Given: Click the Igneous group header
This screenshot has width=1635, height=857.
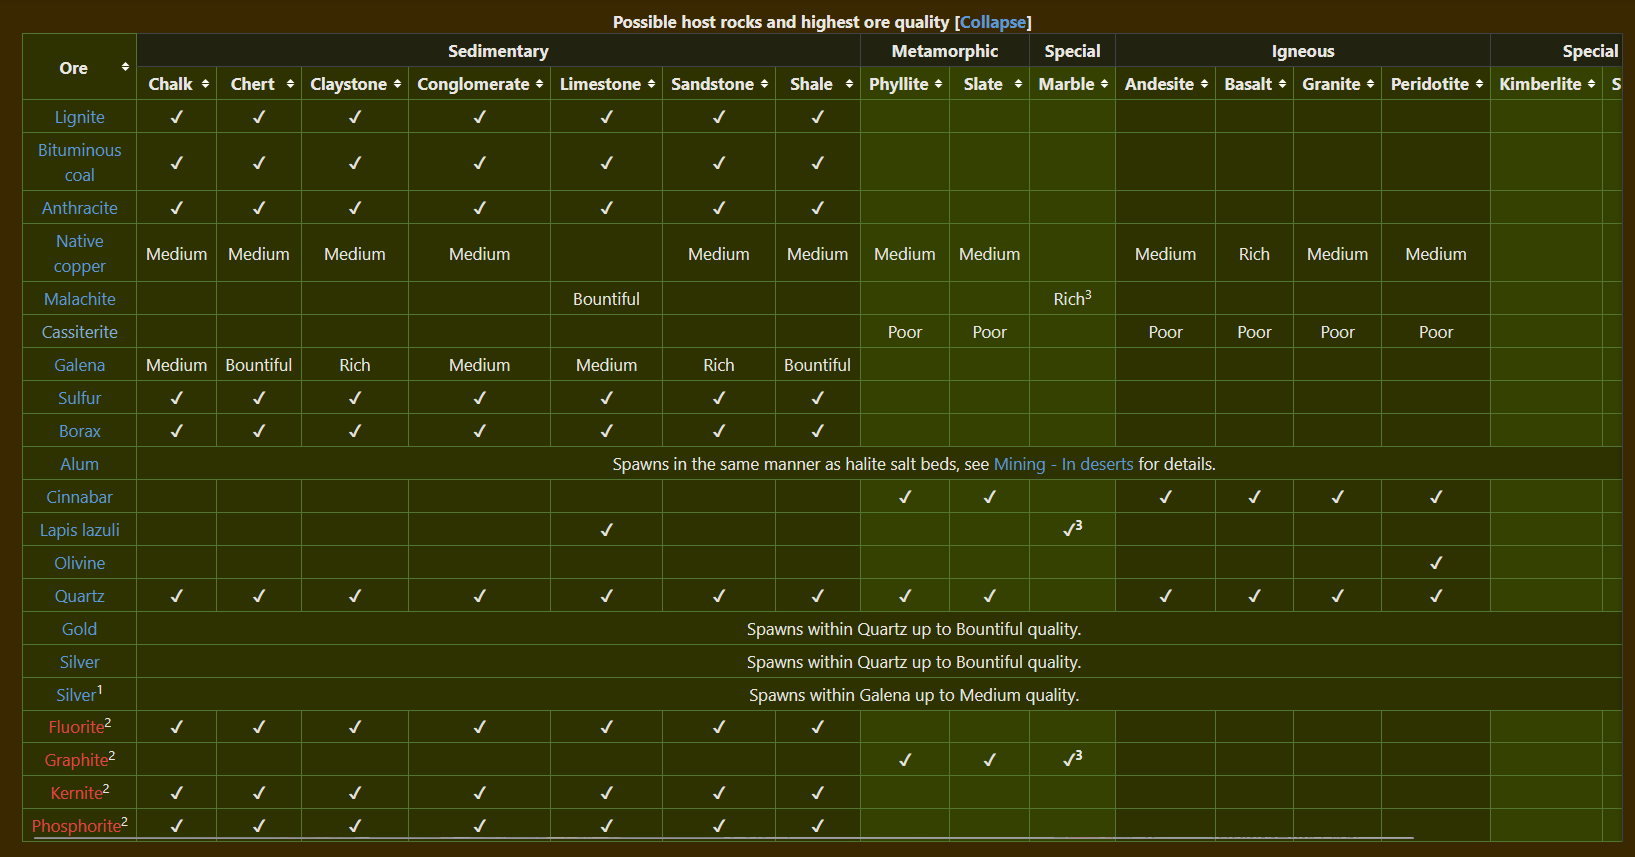Looking at the screenshot, I should 1303,51.
